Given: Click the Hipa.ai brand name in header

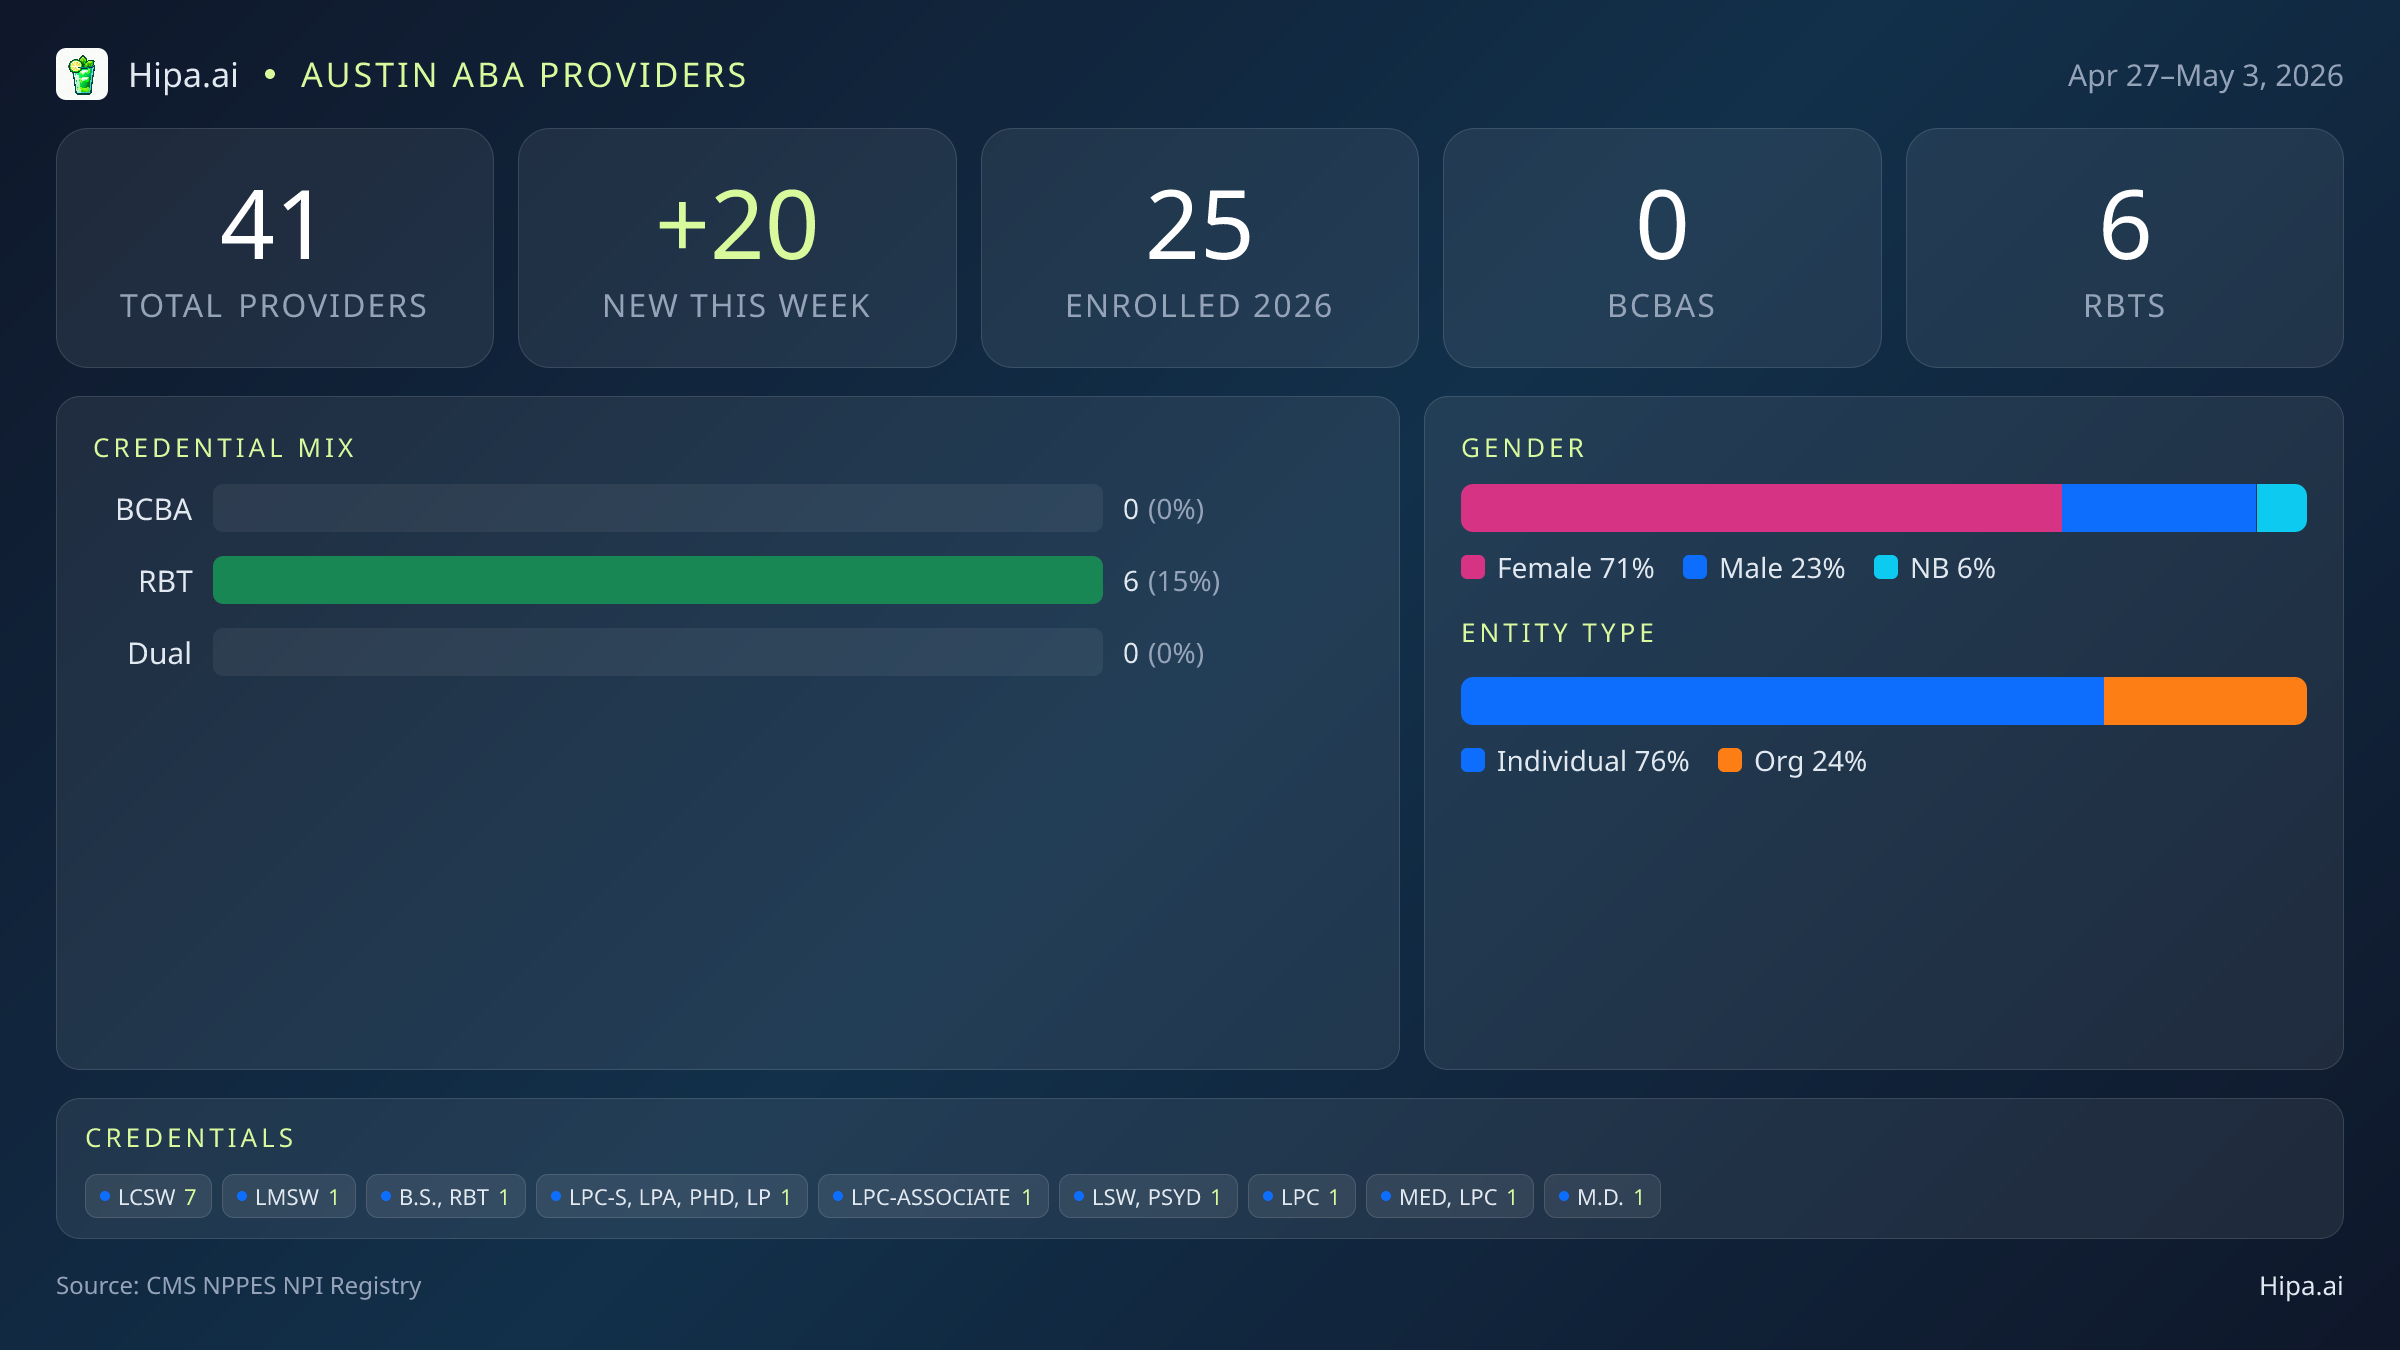Looking at the screenshot, I should click(x=184, y=75).
